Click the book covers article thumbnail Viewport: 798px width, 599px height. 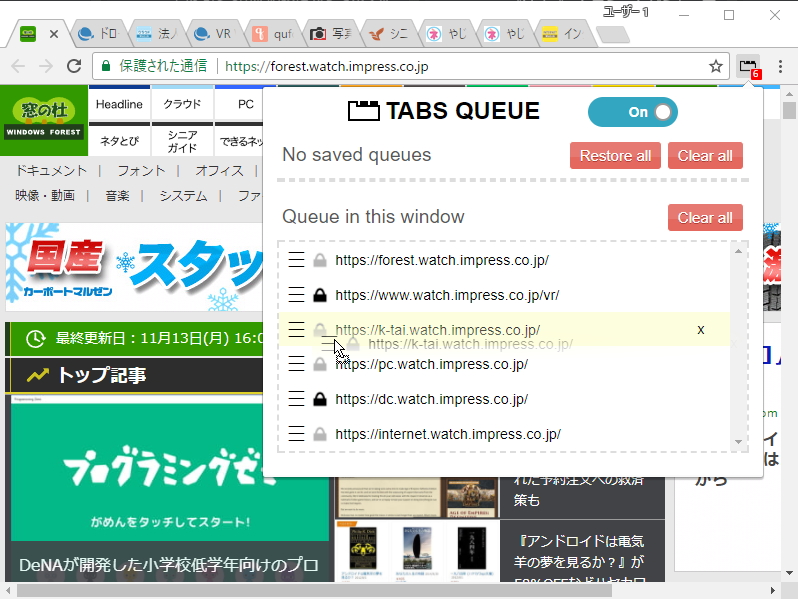tap(417, 551)
